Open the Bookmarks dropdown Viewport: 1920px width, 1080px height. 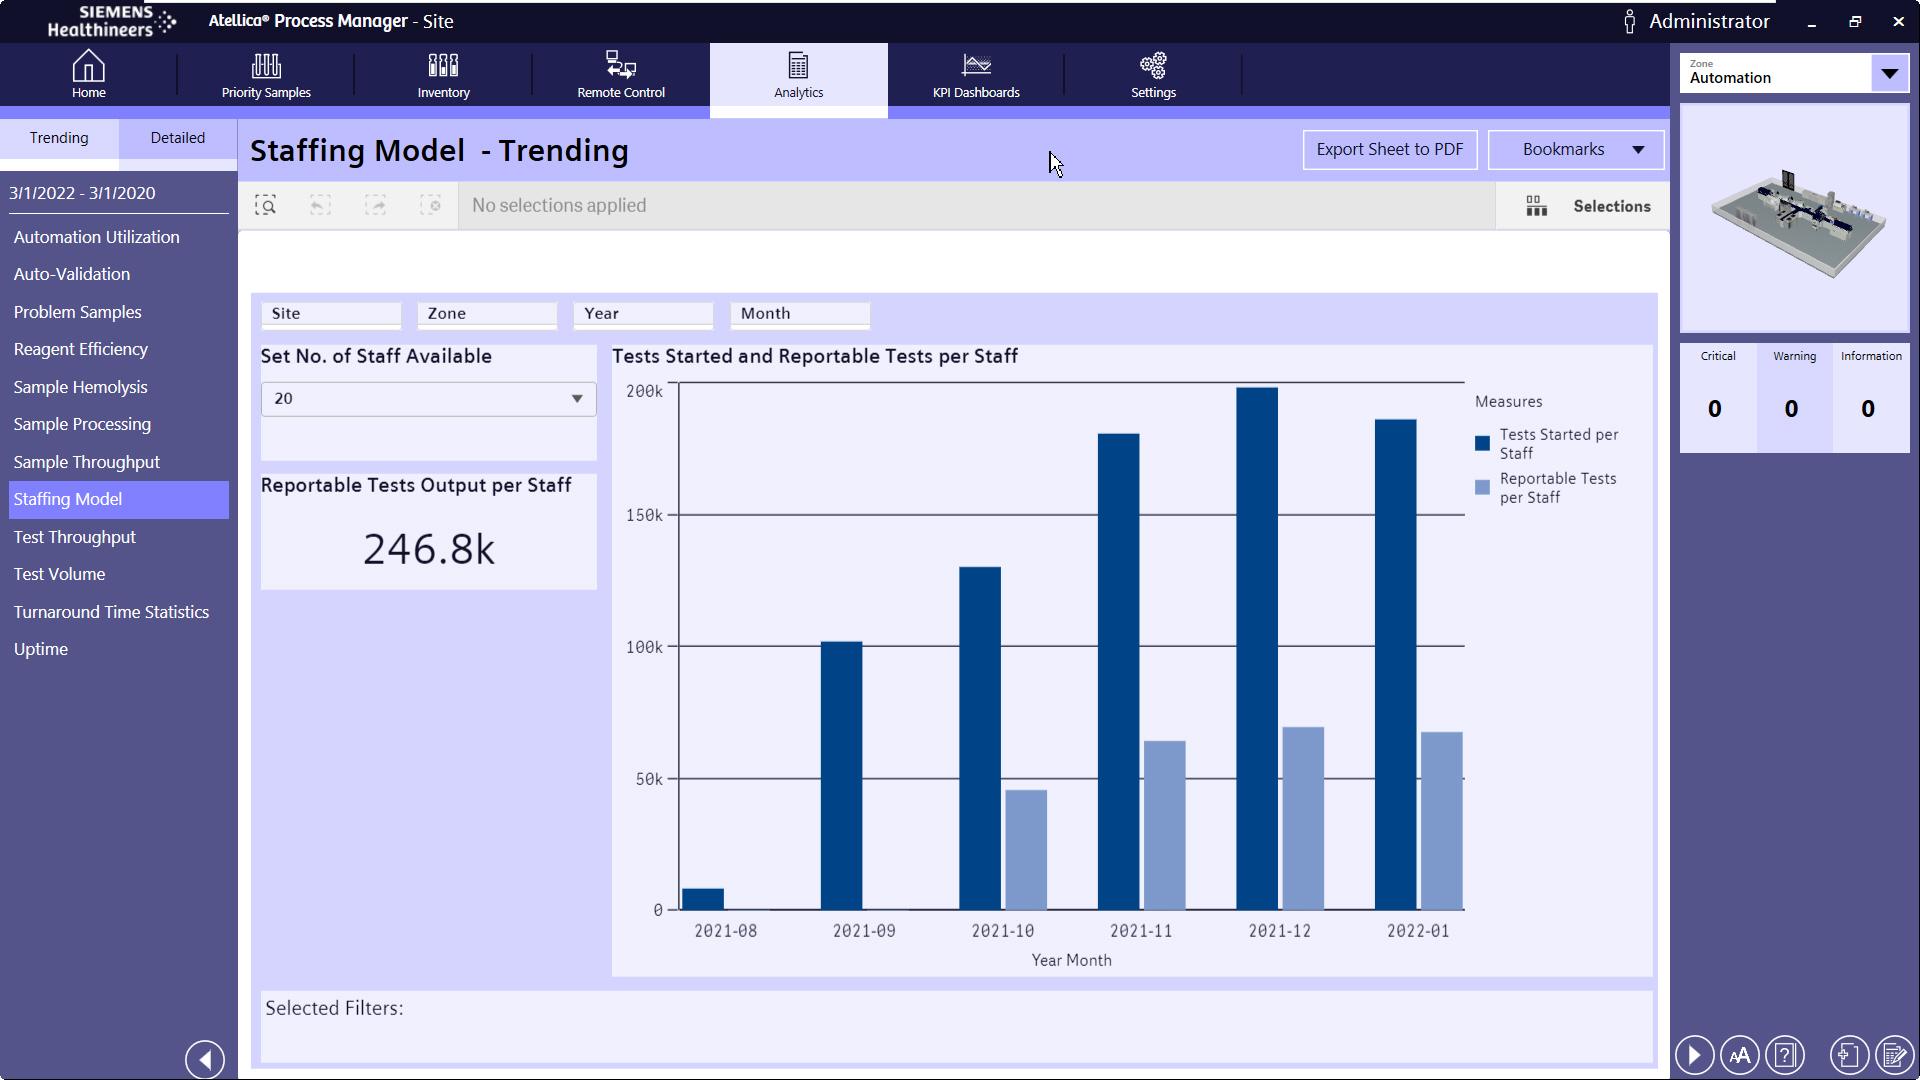pyautogui.click(x=1576, y=150)
